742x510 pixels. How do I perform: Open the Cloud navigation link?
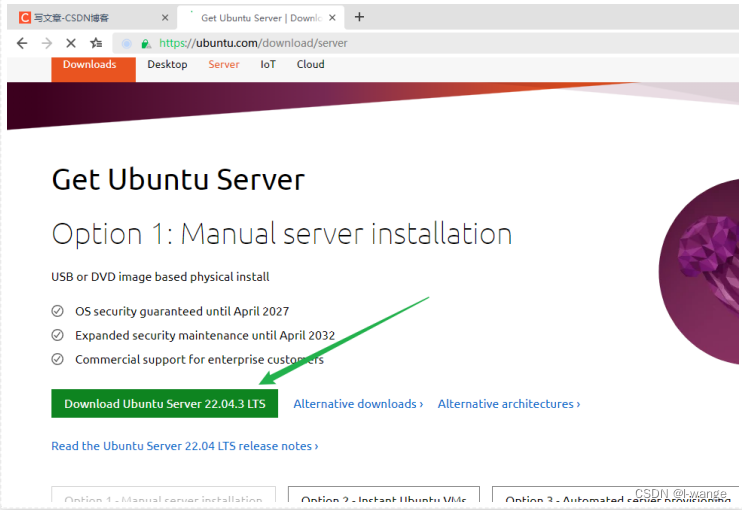(310, 64)
